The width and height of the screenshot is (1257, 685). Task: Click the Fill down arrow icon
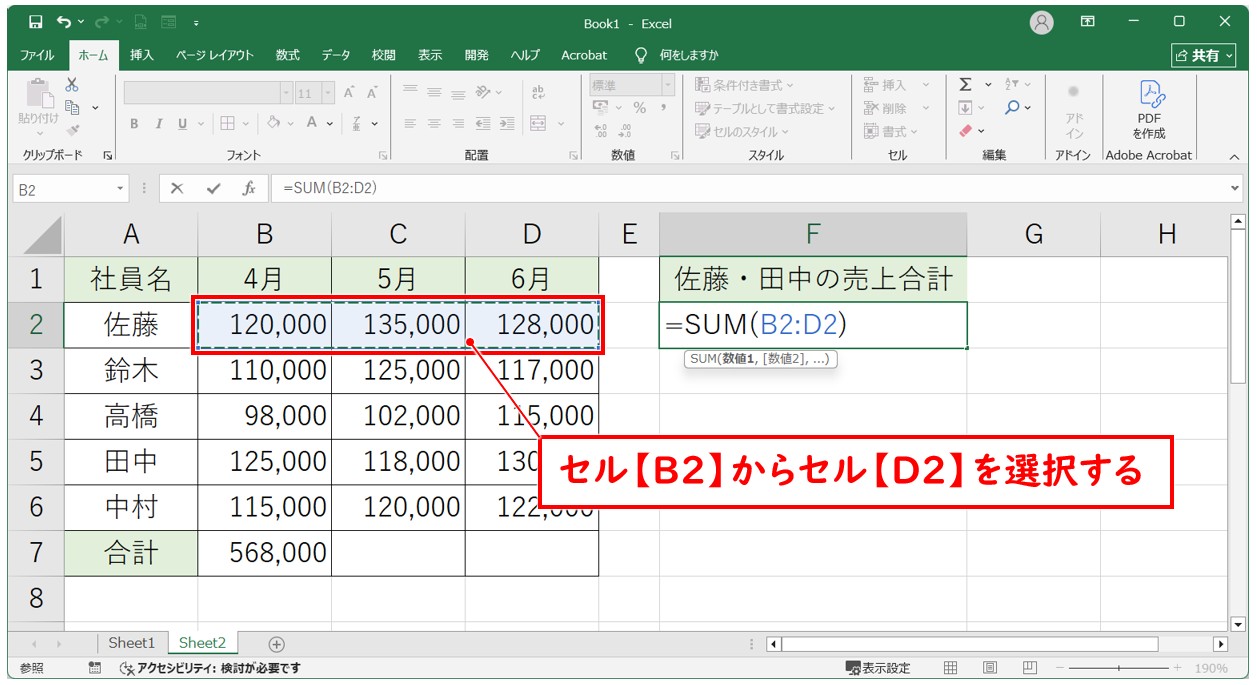tap(965, 108)
